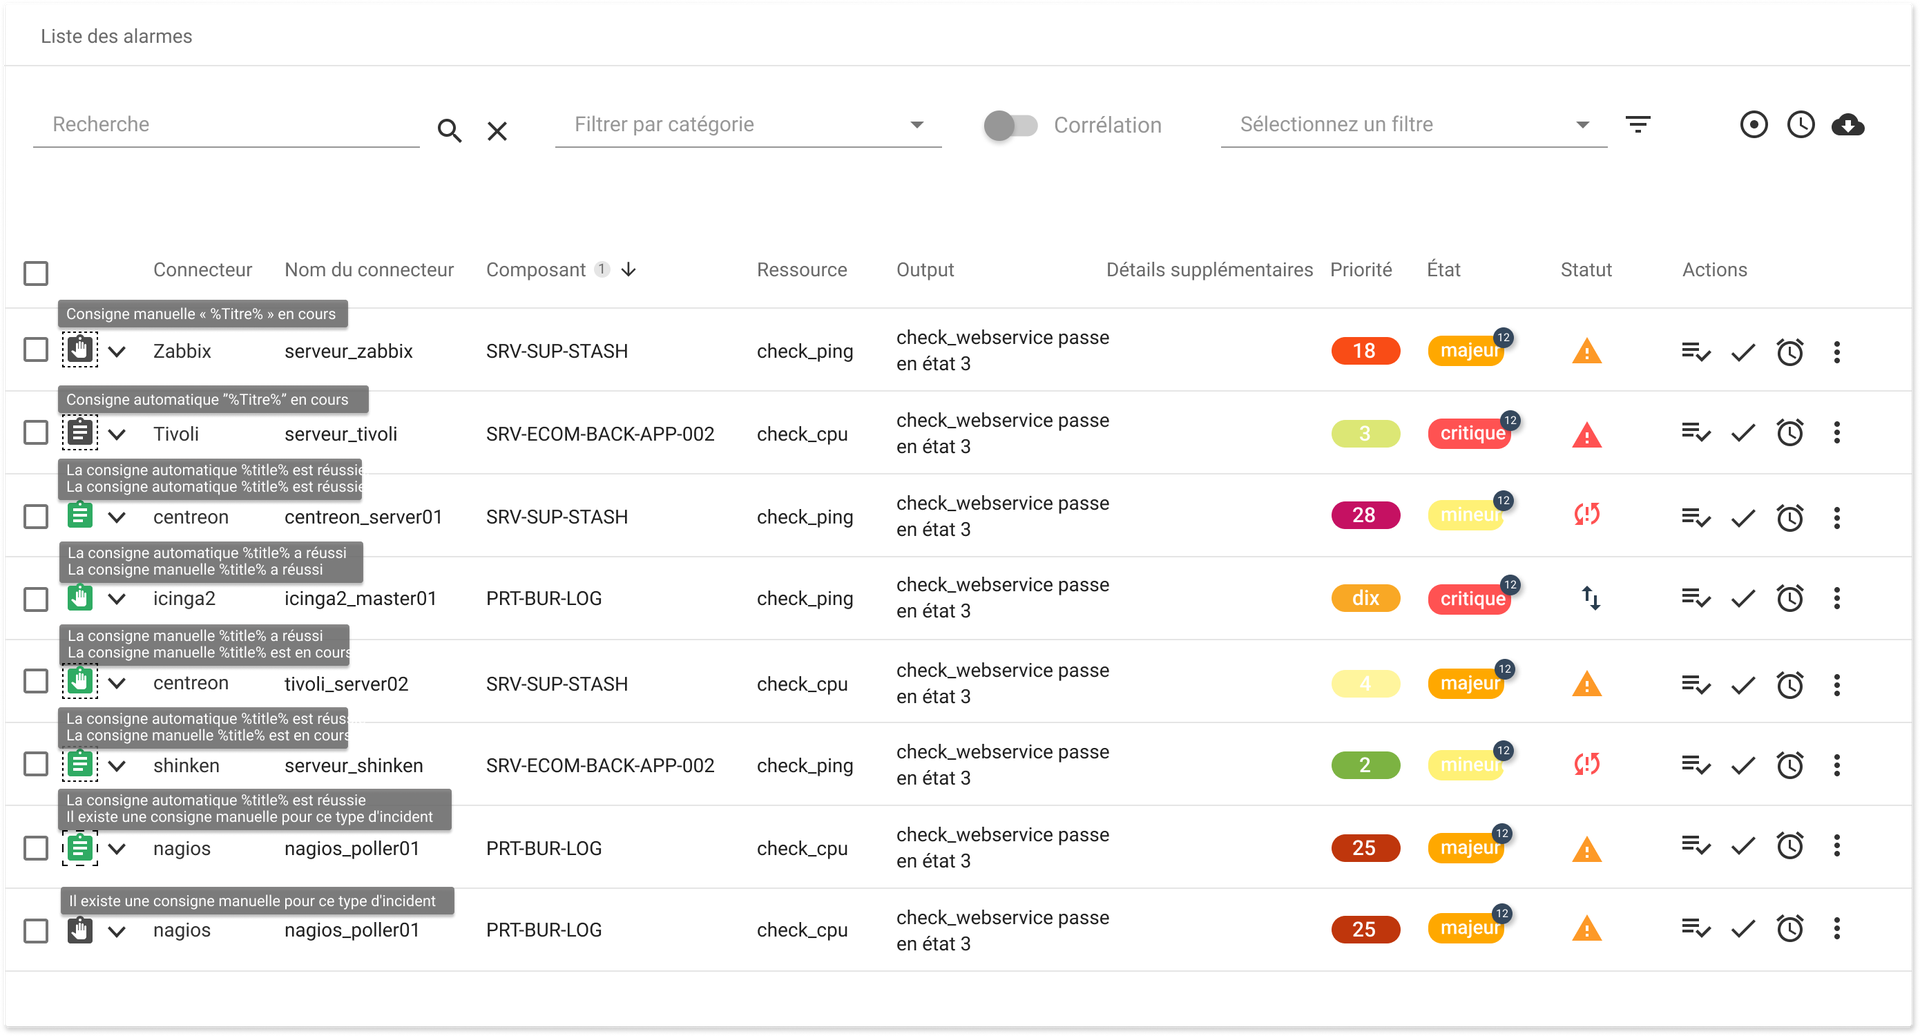The height and width of the screenshot is (1036, 1920).
Task: Toggle the Corrélation switch
Action: [1010, 125]
